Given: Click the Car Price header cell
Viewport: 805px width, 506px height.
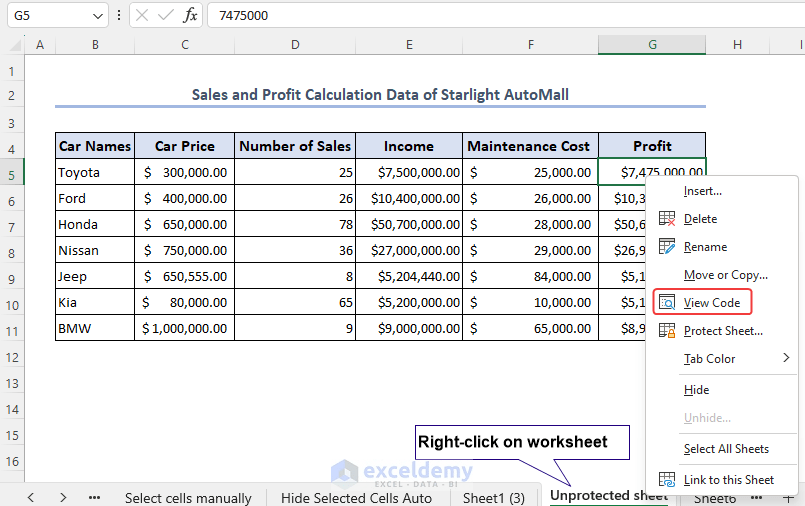Looking at the screenshot, I should tap(185, 146).
